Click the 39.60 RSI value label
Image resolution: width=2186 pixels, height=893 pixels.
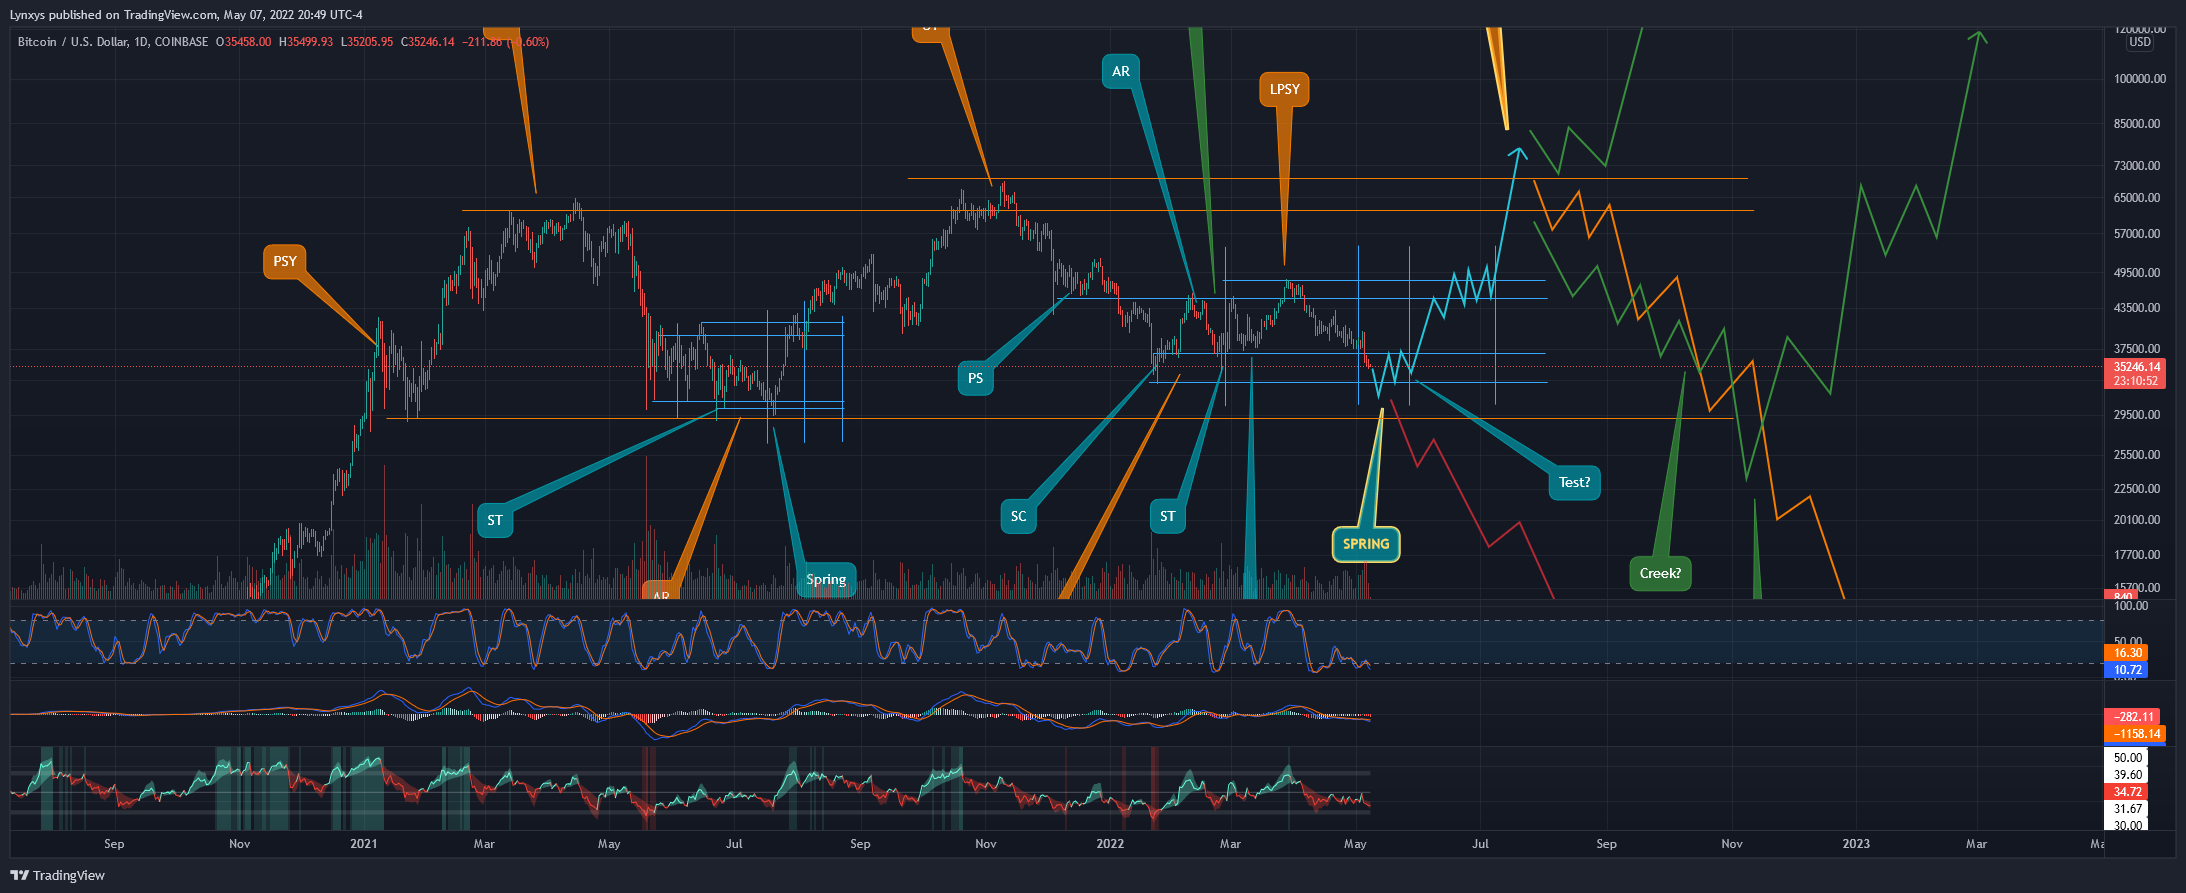pos(2127,775)
